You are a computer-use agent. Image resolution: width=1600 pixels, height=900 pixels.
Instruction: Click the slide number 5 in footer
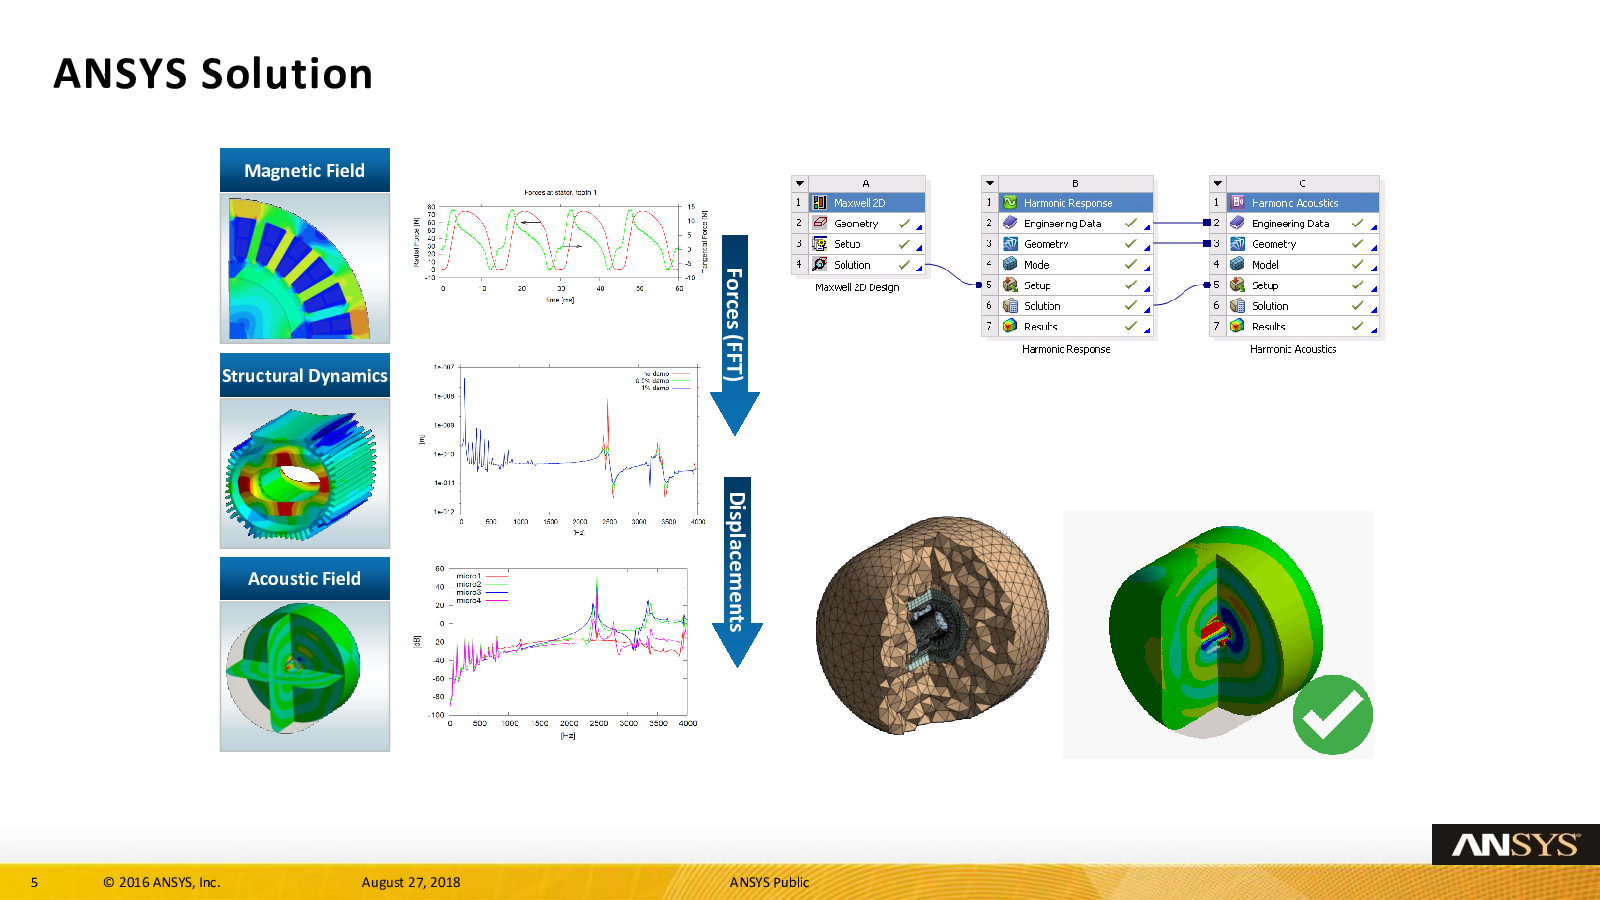(x=34, y=882)
